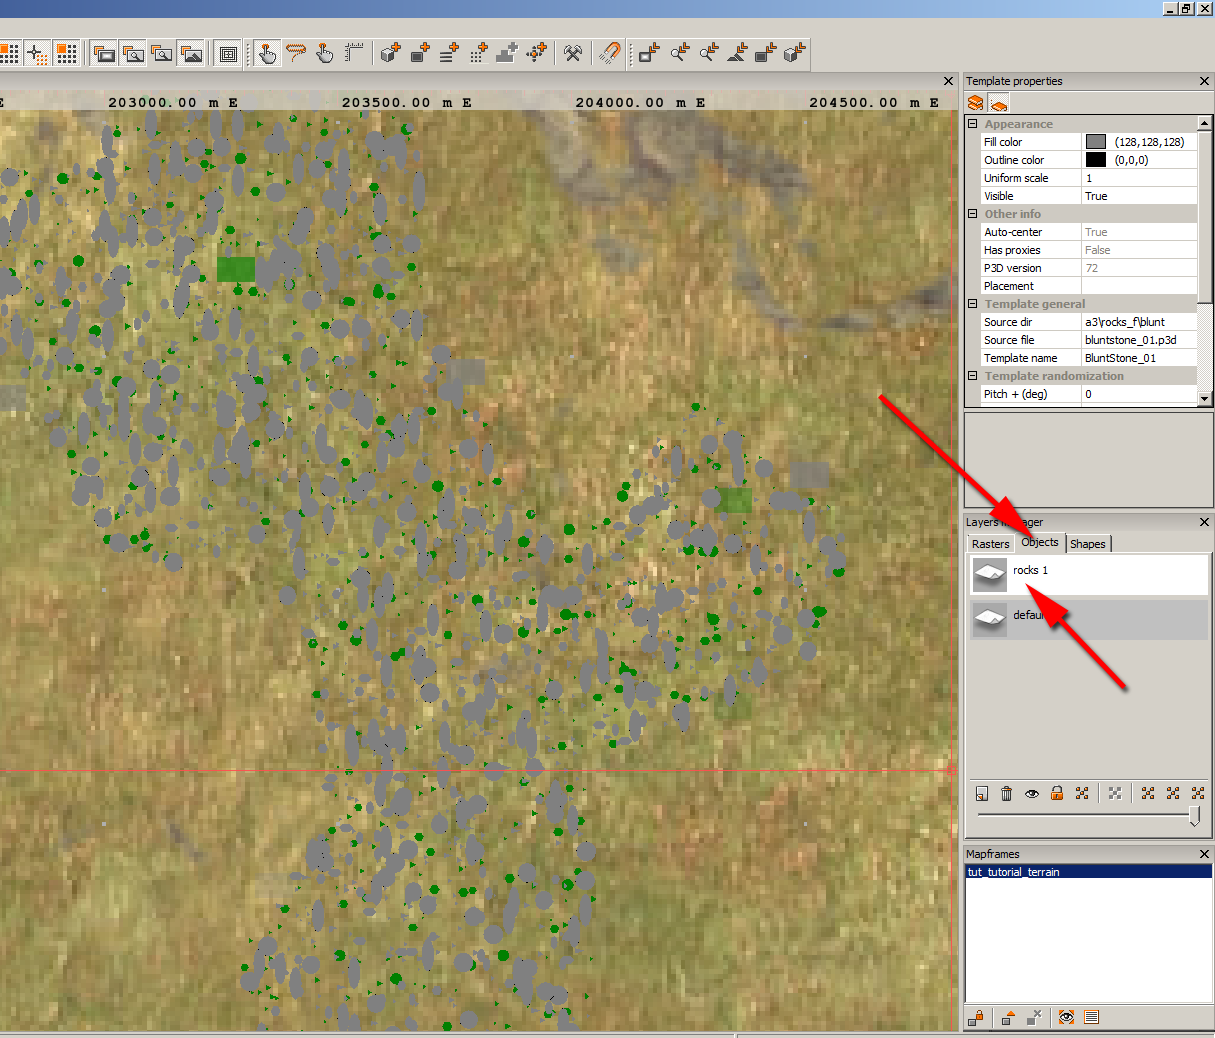Open the Shapes tab
1215x1038 pixels.
point(1088,544)
